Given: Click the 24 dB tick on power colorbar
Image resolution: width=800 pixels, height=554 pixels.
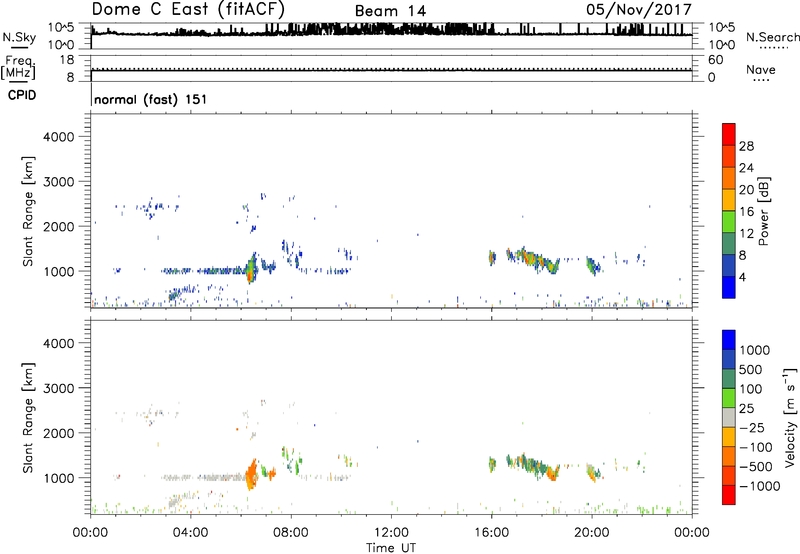Looking at the screenshot, I should click(746, 168).
